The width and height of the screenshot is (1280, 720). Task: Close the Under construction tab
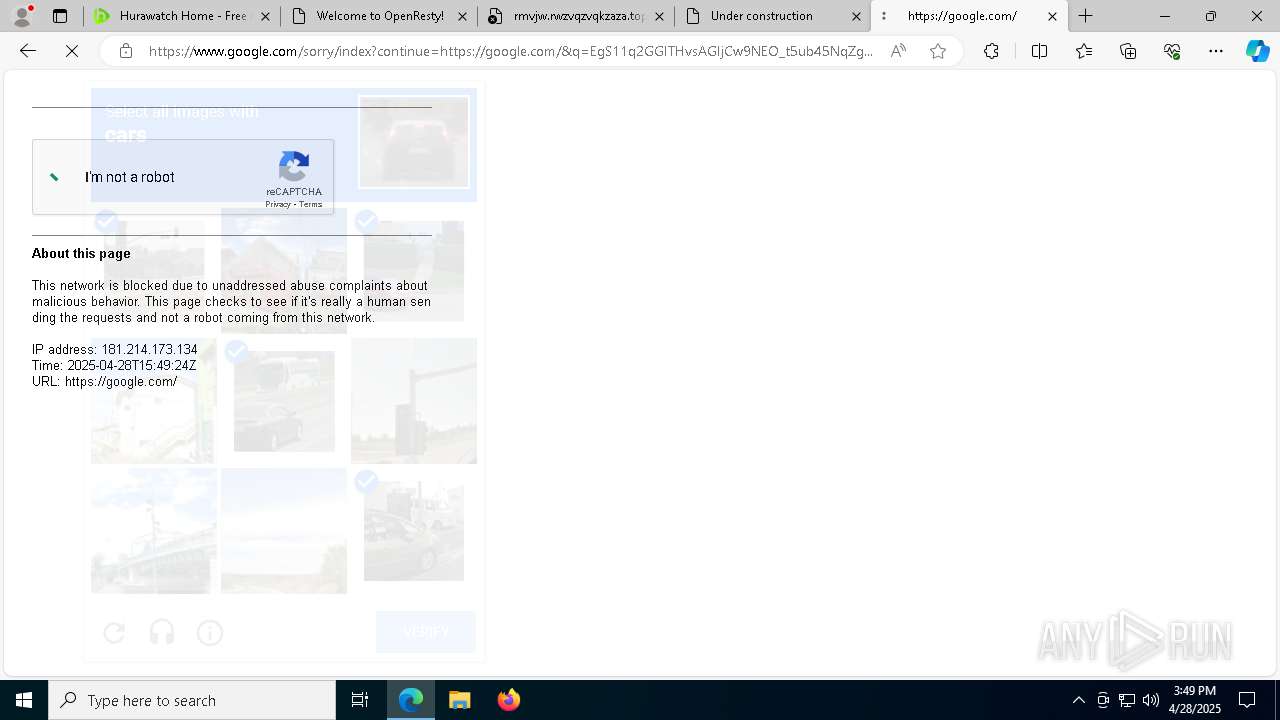[856, 16]
